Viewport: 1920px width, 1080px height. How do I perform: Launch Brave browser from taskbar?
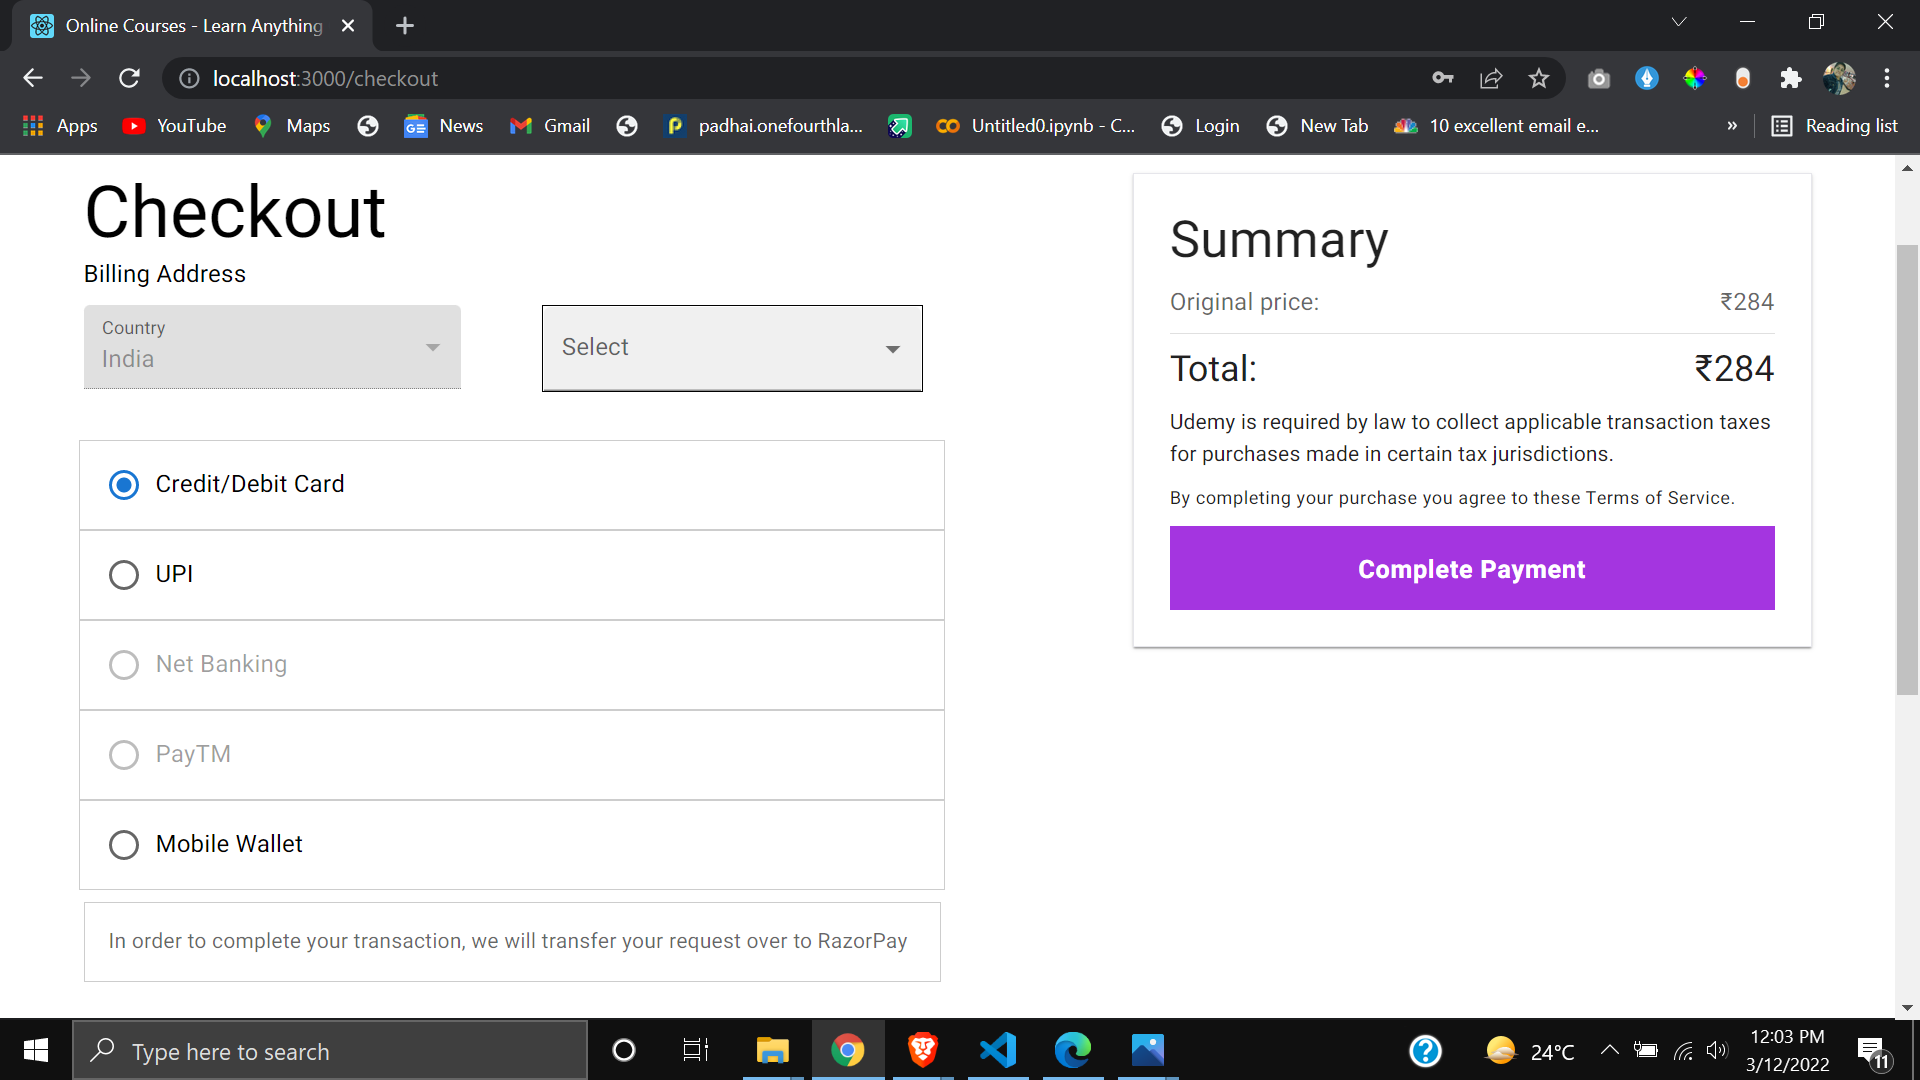(922, 1050)
